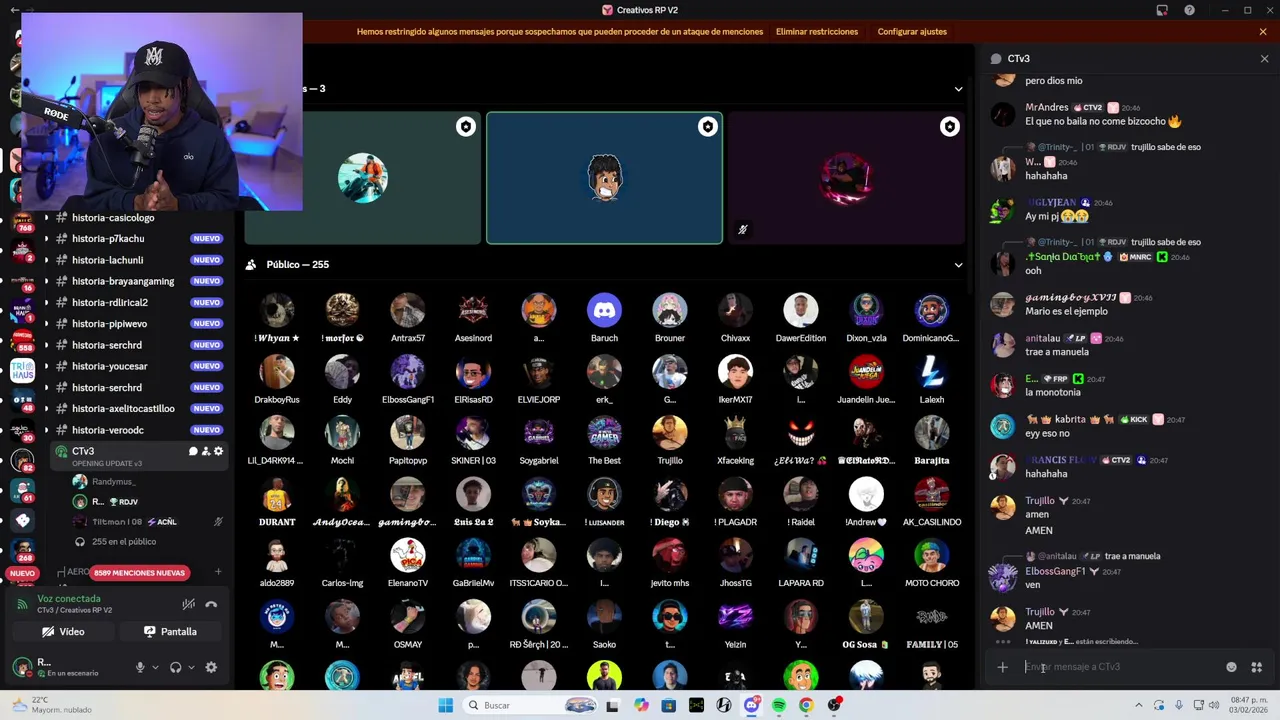Open audio output options arrow

(191, 667)
